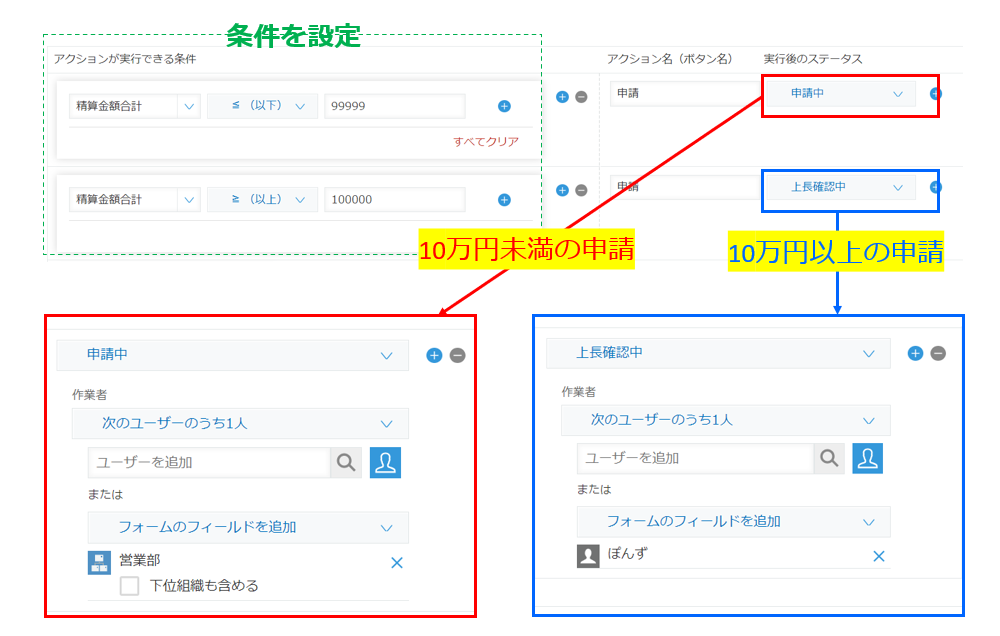Remove 営業部 with its X button
Viewport: 1000px width, 636px height.
pos(396,562)
